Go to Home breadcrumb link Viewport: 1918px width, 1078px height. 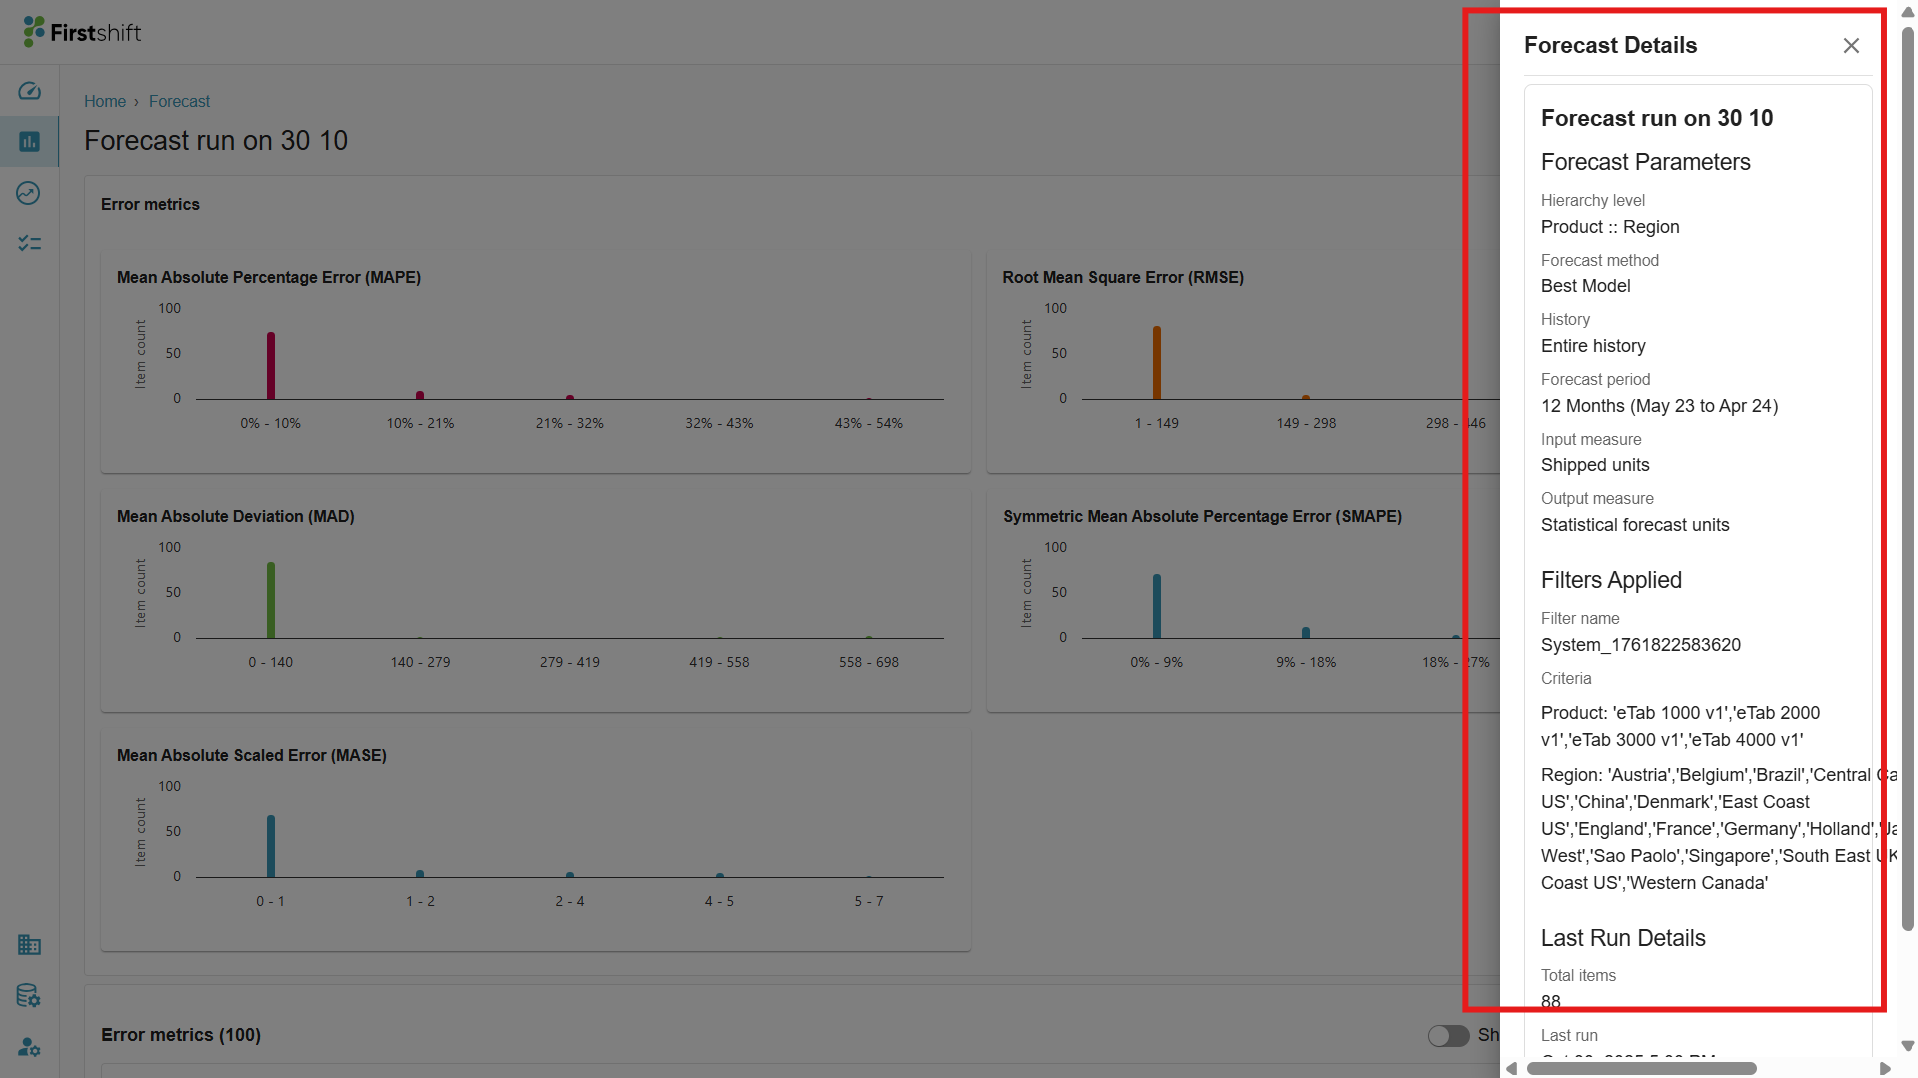click(105, 101)
